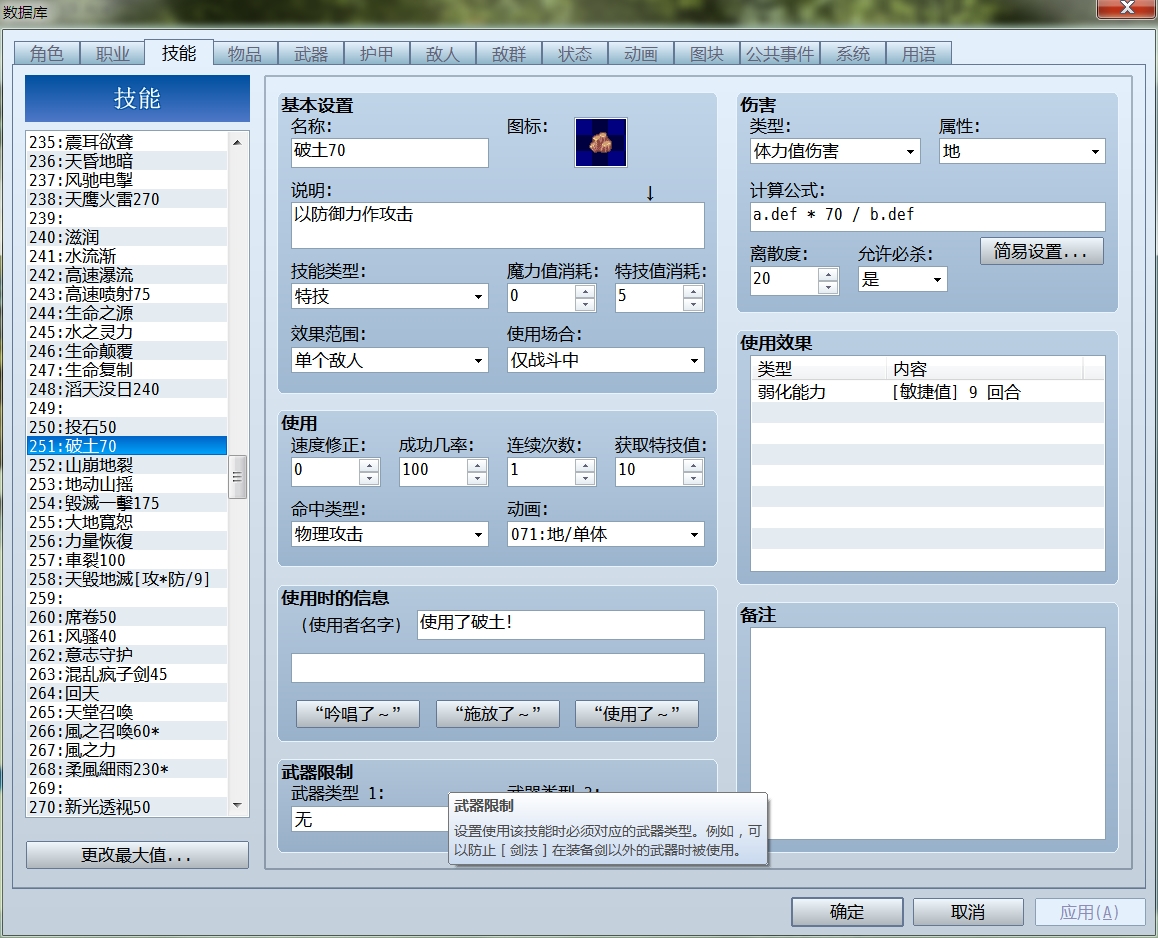Open the 允许必杀 dropdown showing 是
The height and width of the screenshot is (938, 1158).
[x=902, y=279]
